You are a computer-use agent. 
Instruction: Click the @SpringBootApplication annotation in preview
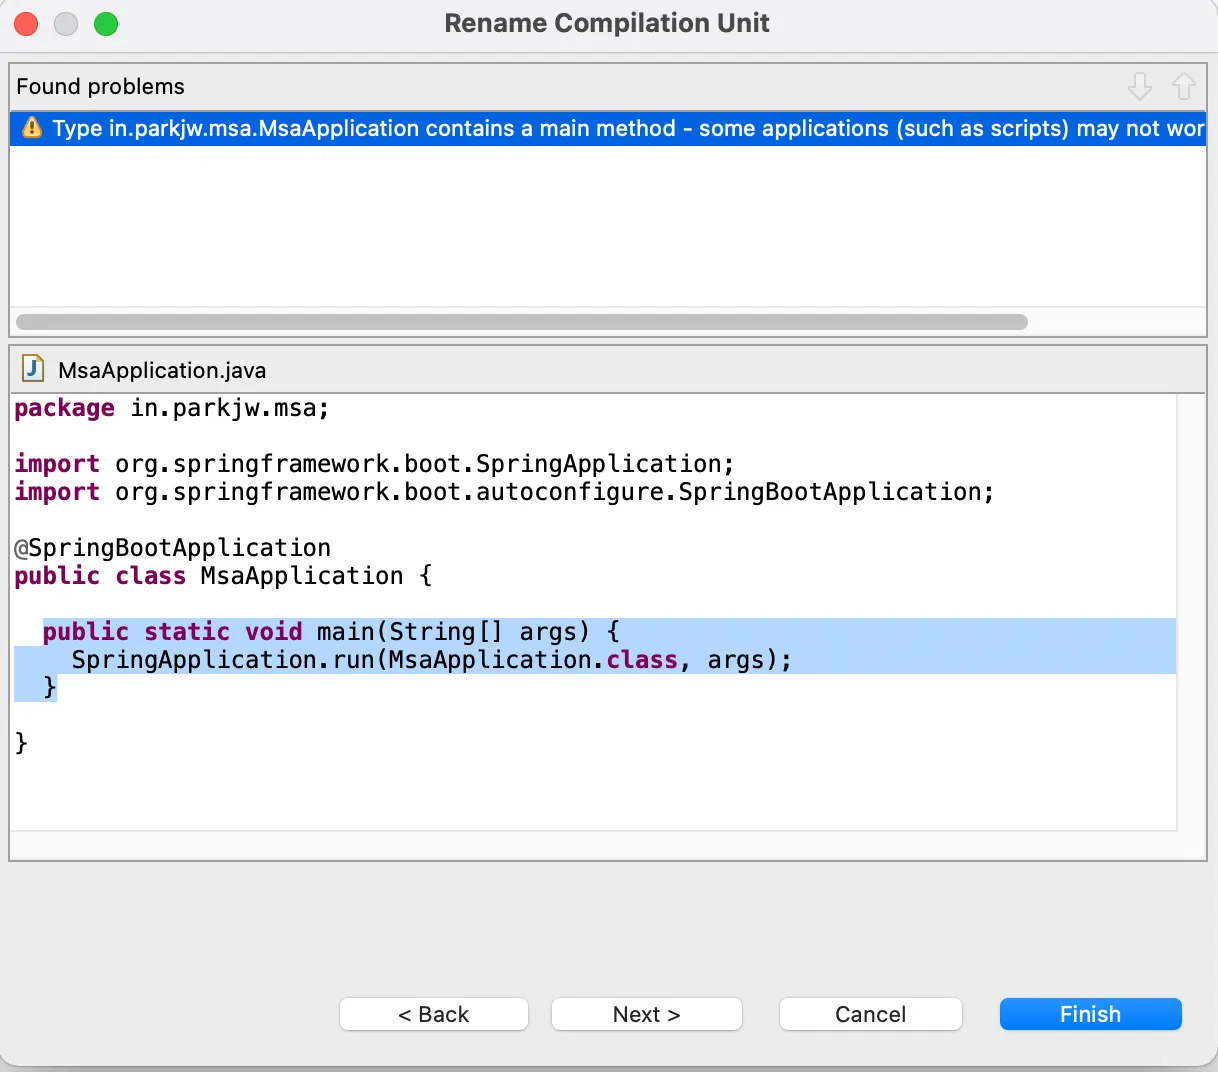(x=172, y=548)
